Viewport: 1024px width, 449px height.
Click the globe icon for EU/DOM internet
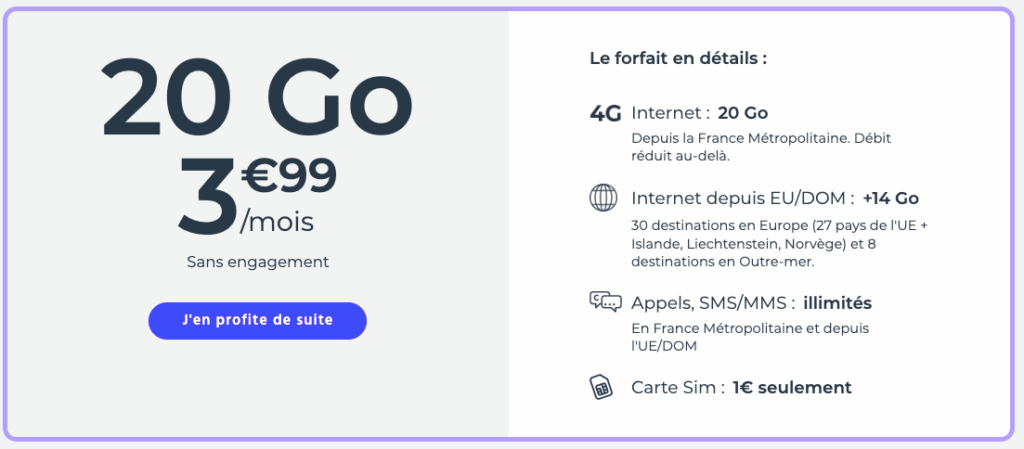[604, 198]
